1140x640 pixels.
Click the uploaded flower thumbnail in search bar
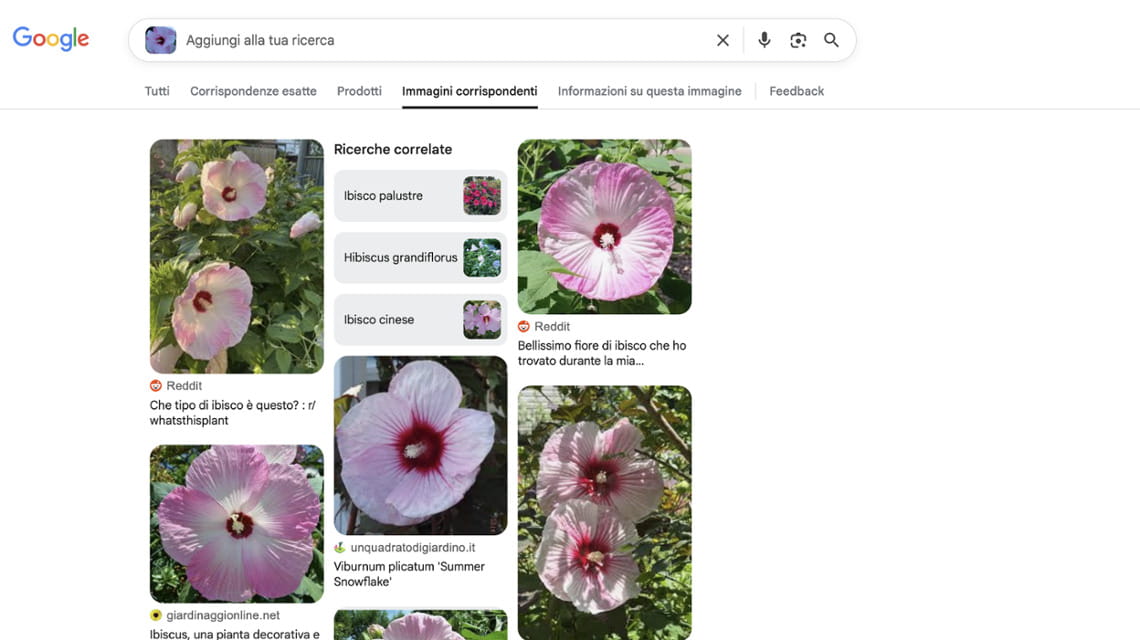click(x=160, y=40)
